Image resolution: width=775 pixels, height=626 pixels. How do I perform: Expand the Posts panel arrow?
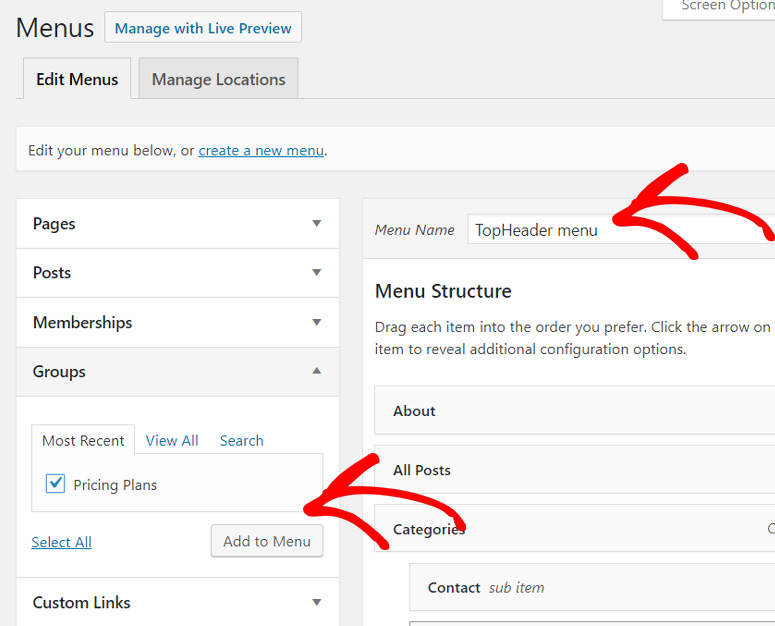(316, 273)
